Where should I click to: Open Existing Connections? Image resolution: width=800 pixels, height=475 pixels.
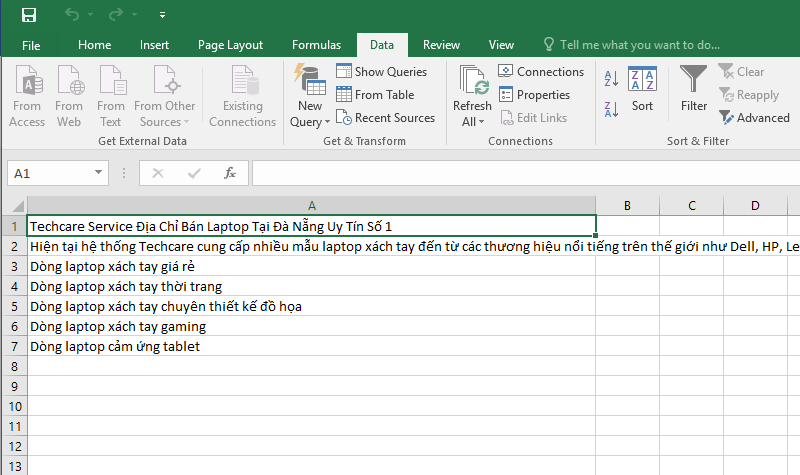242,96
